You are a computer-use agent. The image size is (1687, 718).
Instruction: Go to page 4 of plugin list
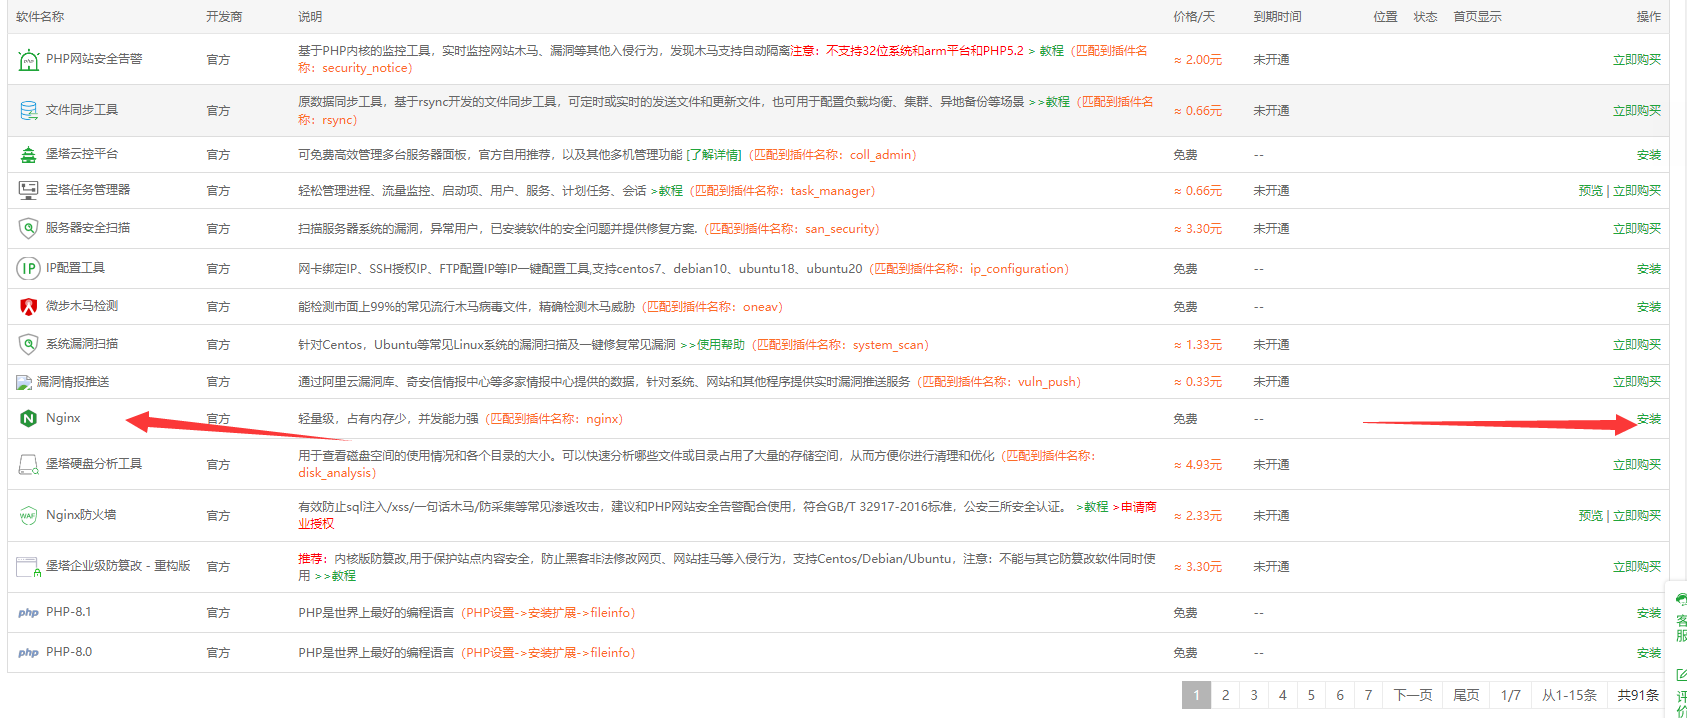tap(1283, 695)
